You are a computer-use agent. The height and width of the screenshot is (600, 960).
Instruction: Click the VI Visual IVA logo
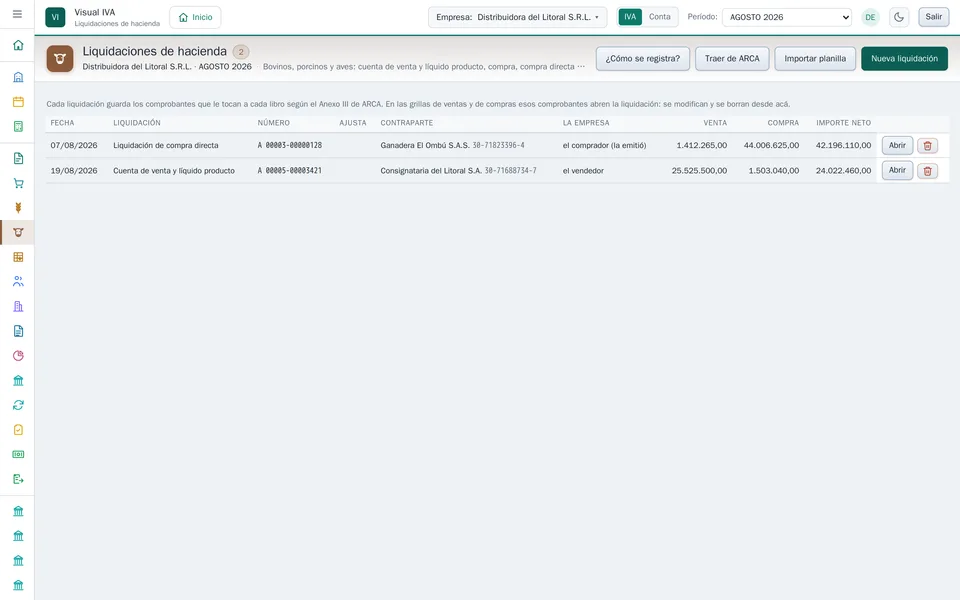pyautogui.click(x=55, y=17)
